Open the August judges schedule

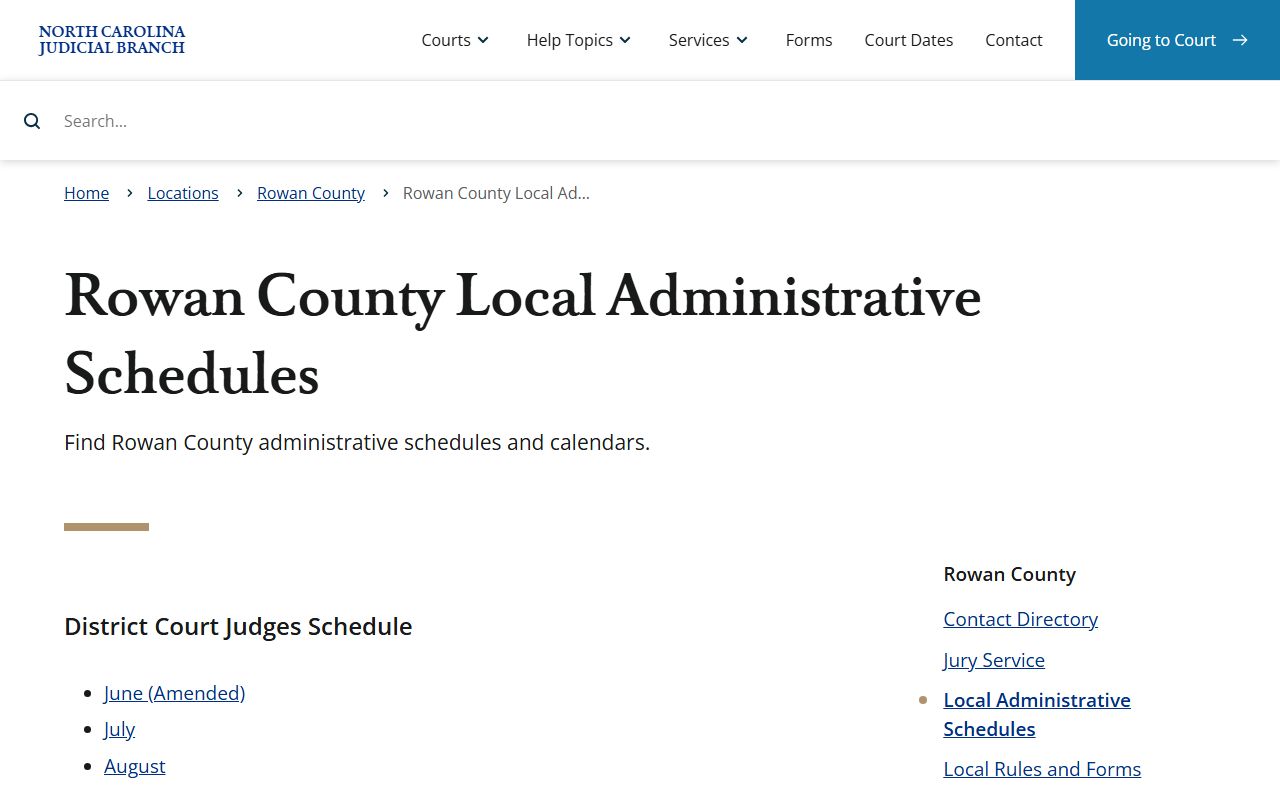[x=135, y=766]
